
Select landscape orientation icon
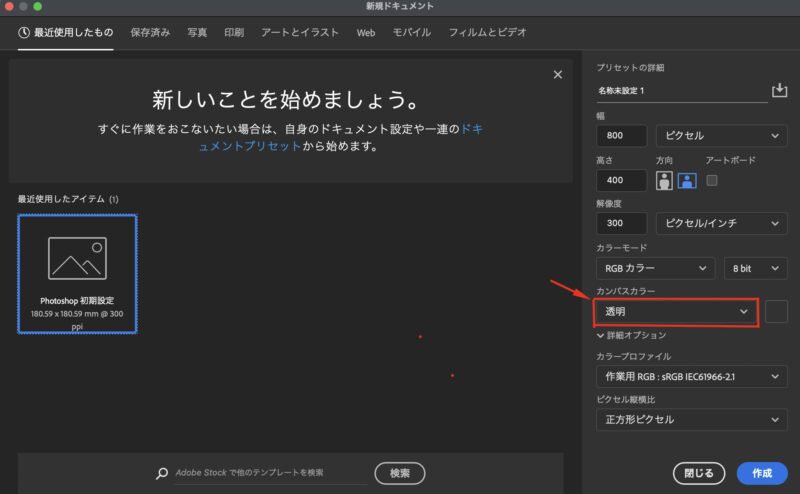pos(687,180)
